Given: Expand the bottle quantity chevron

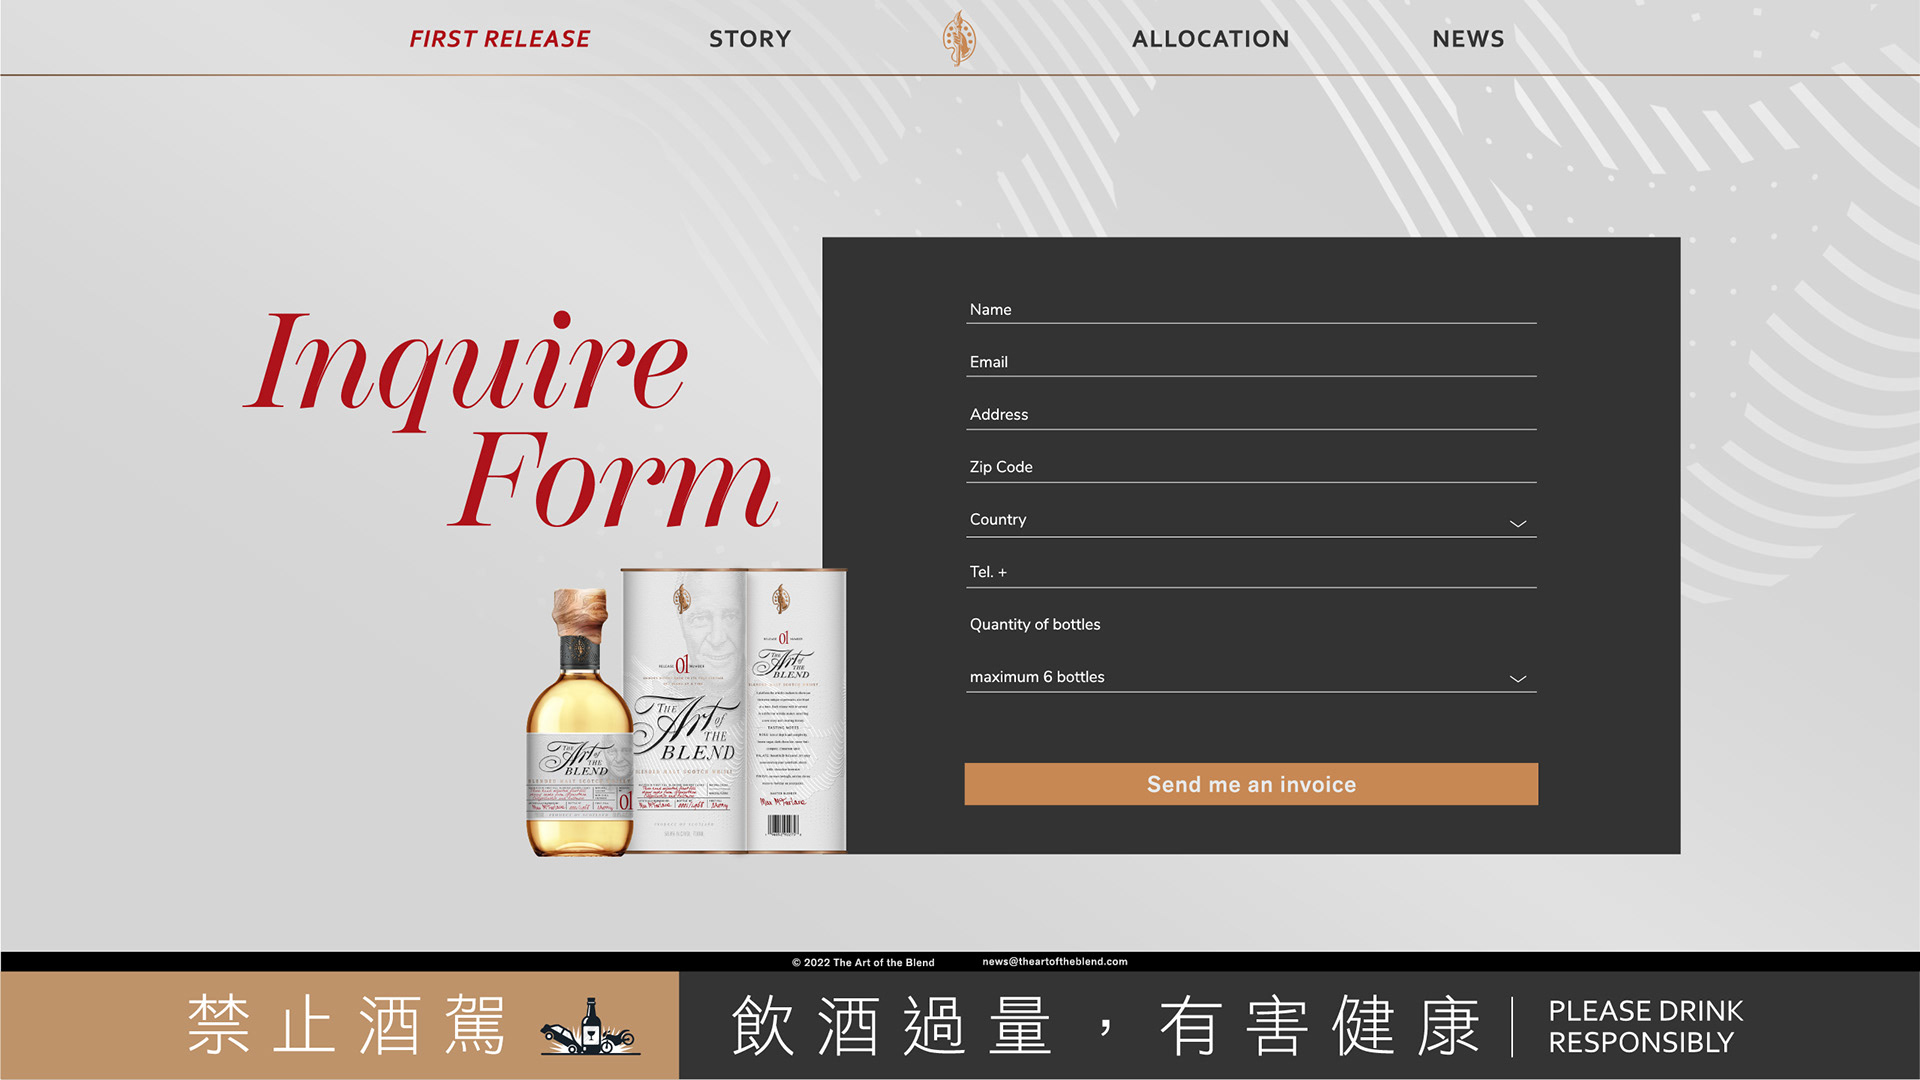Looking at the screenshot, I should (x=1517, y=679).
